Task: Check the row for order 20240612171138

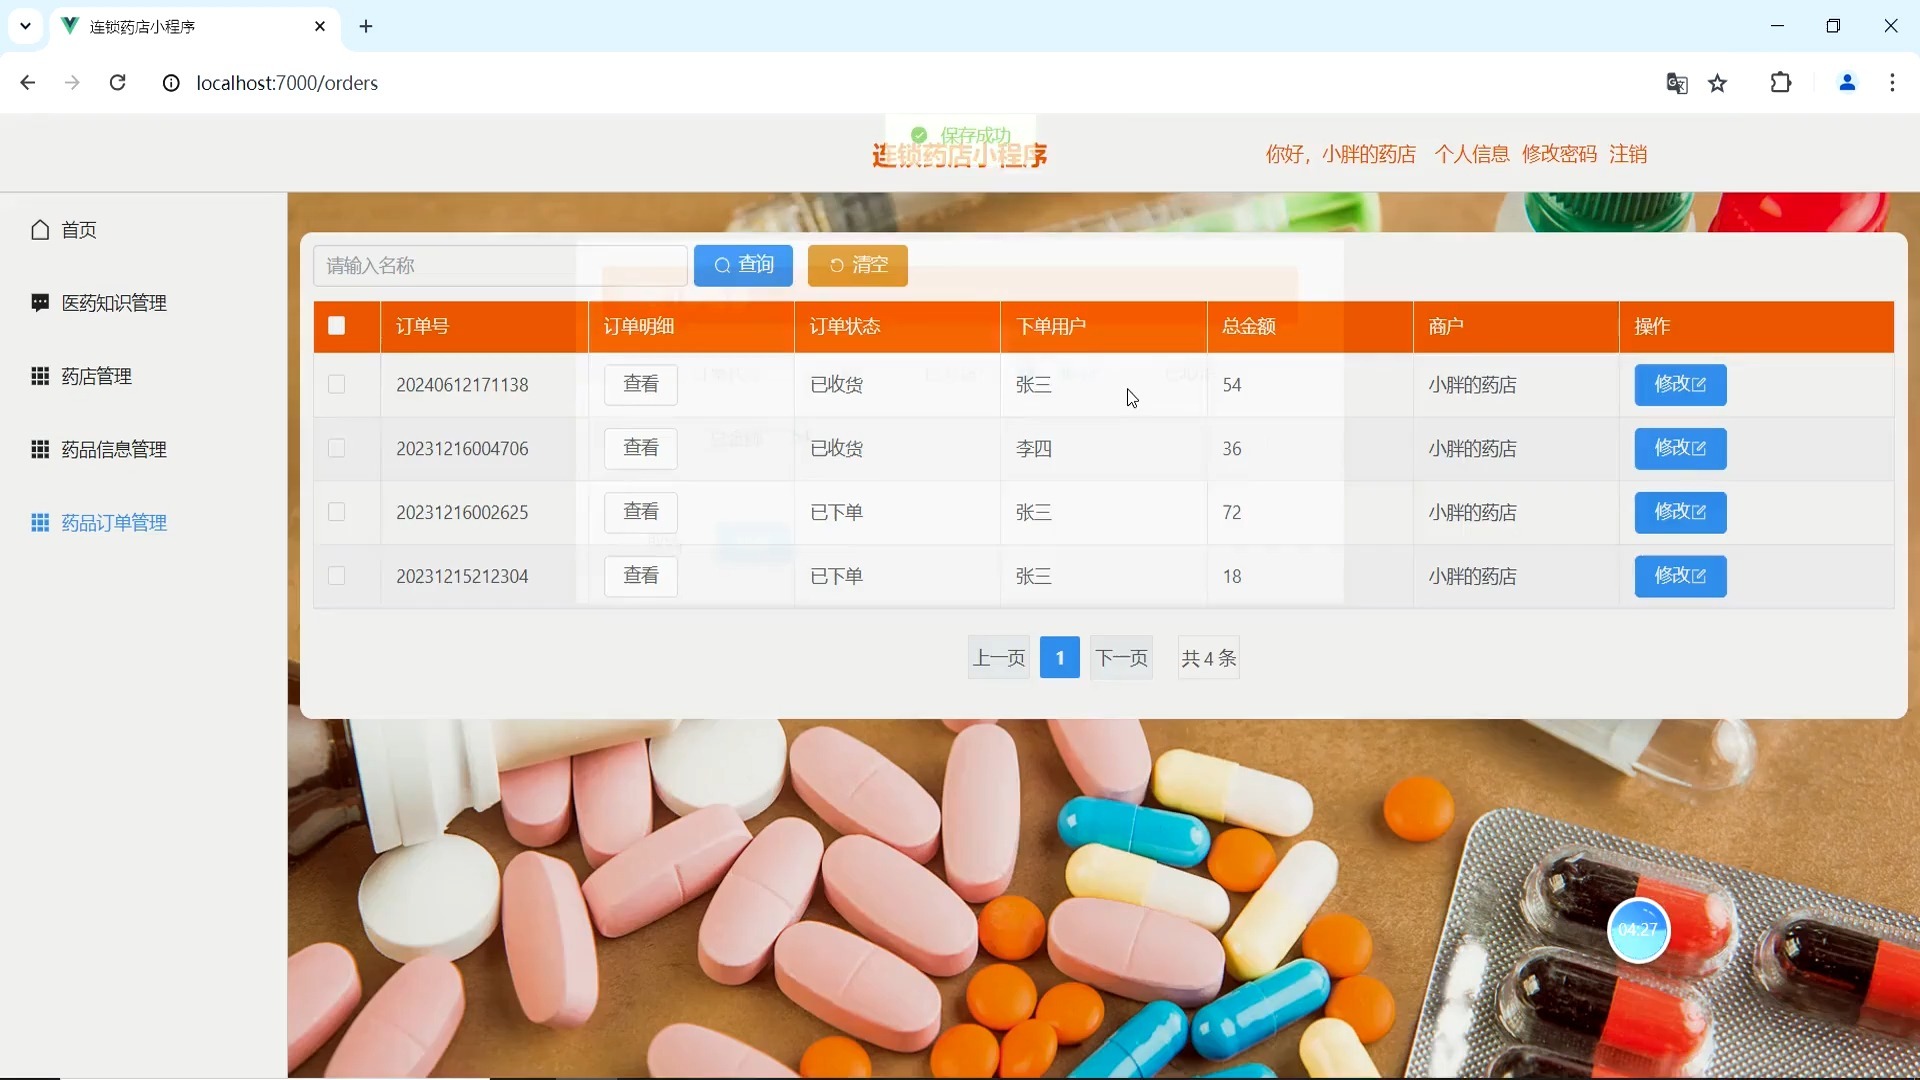Action: [x=336, y=384]
